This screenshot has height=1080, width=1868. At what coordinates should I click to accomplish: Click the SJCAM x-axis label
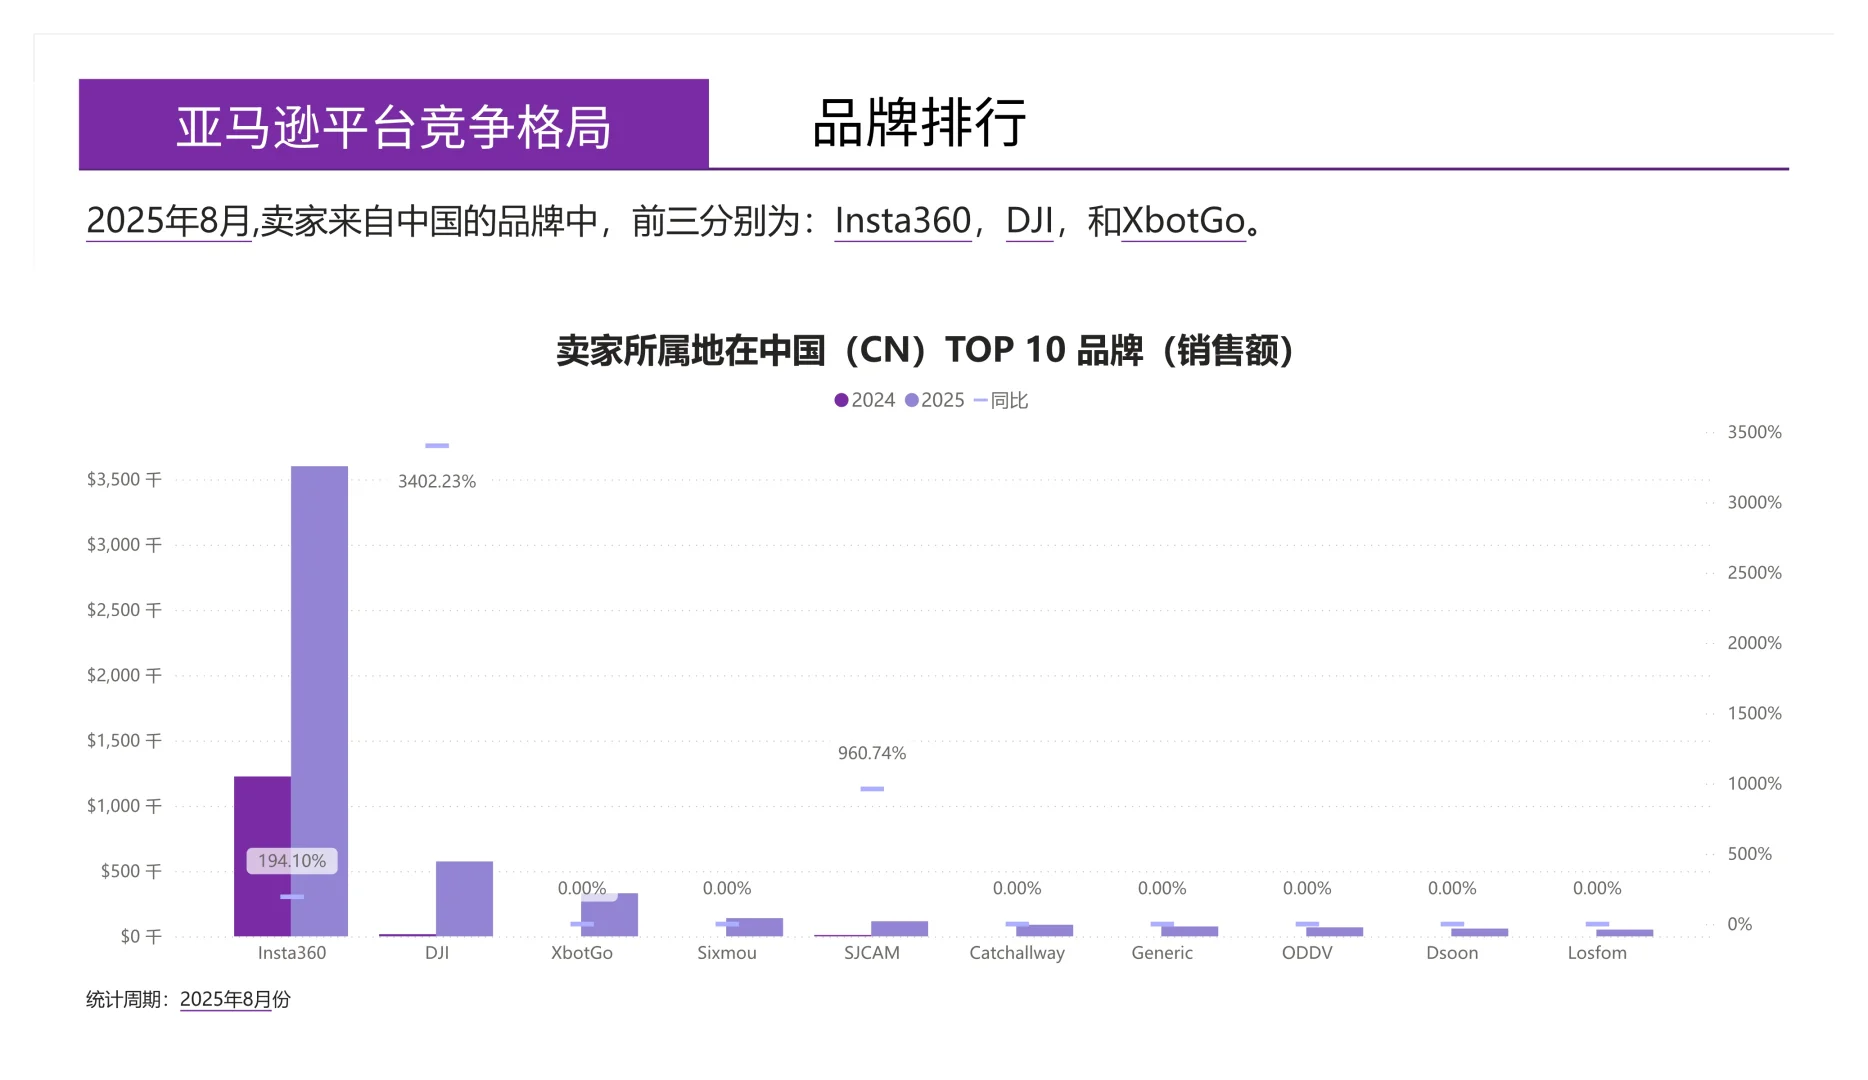tap(872, 953)
